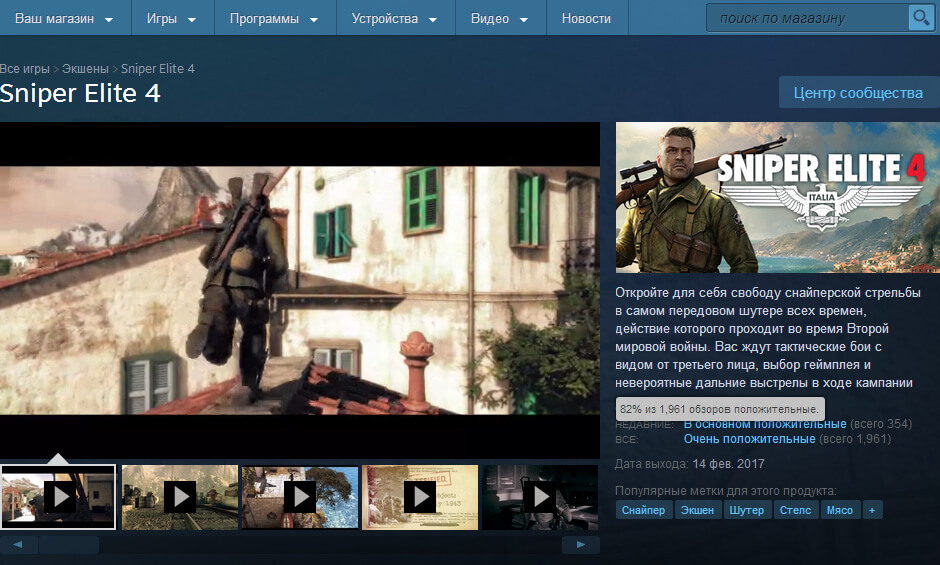
Task: Play the fifth dark trailer thumbnail
Action: pos(540,497)
